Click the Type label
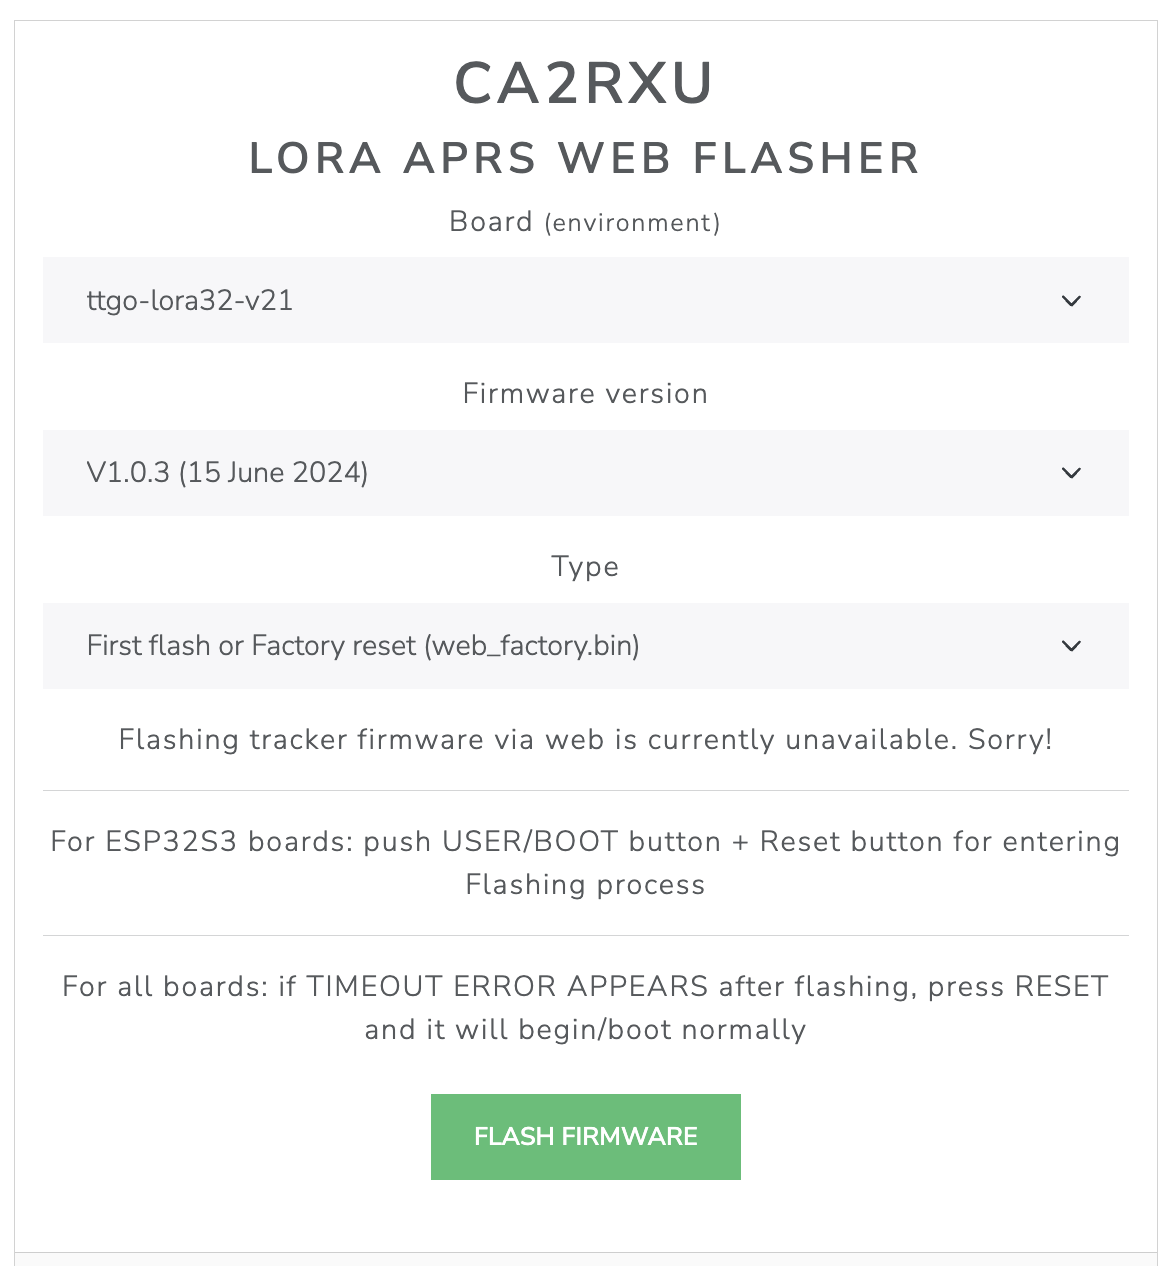 [585, 567]
